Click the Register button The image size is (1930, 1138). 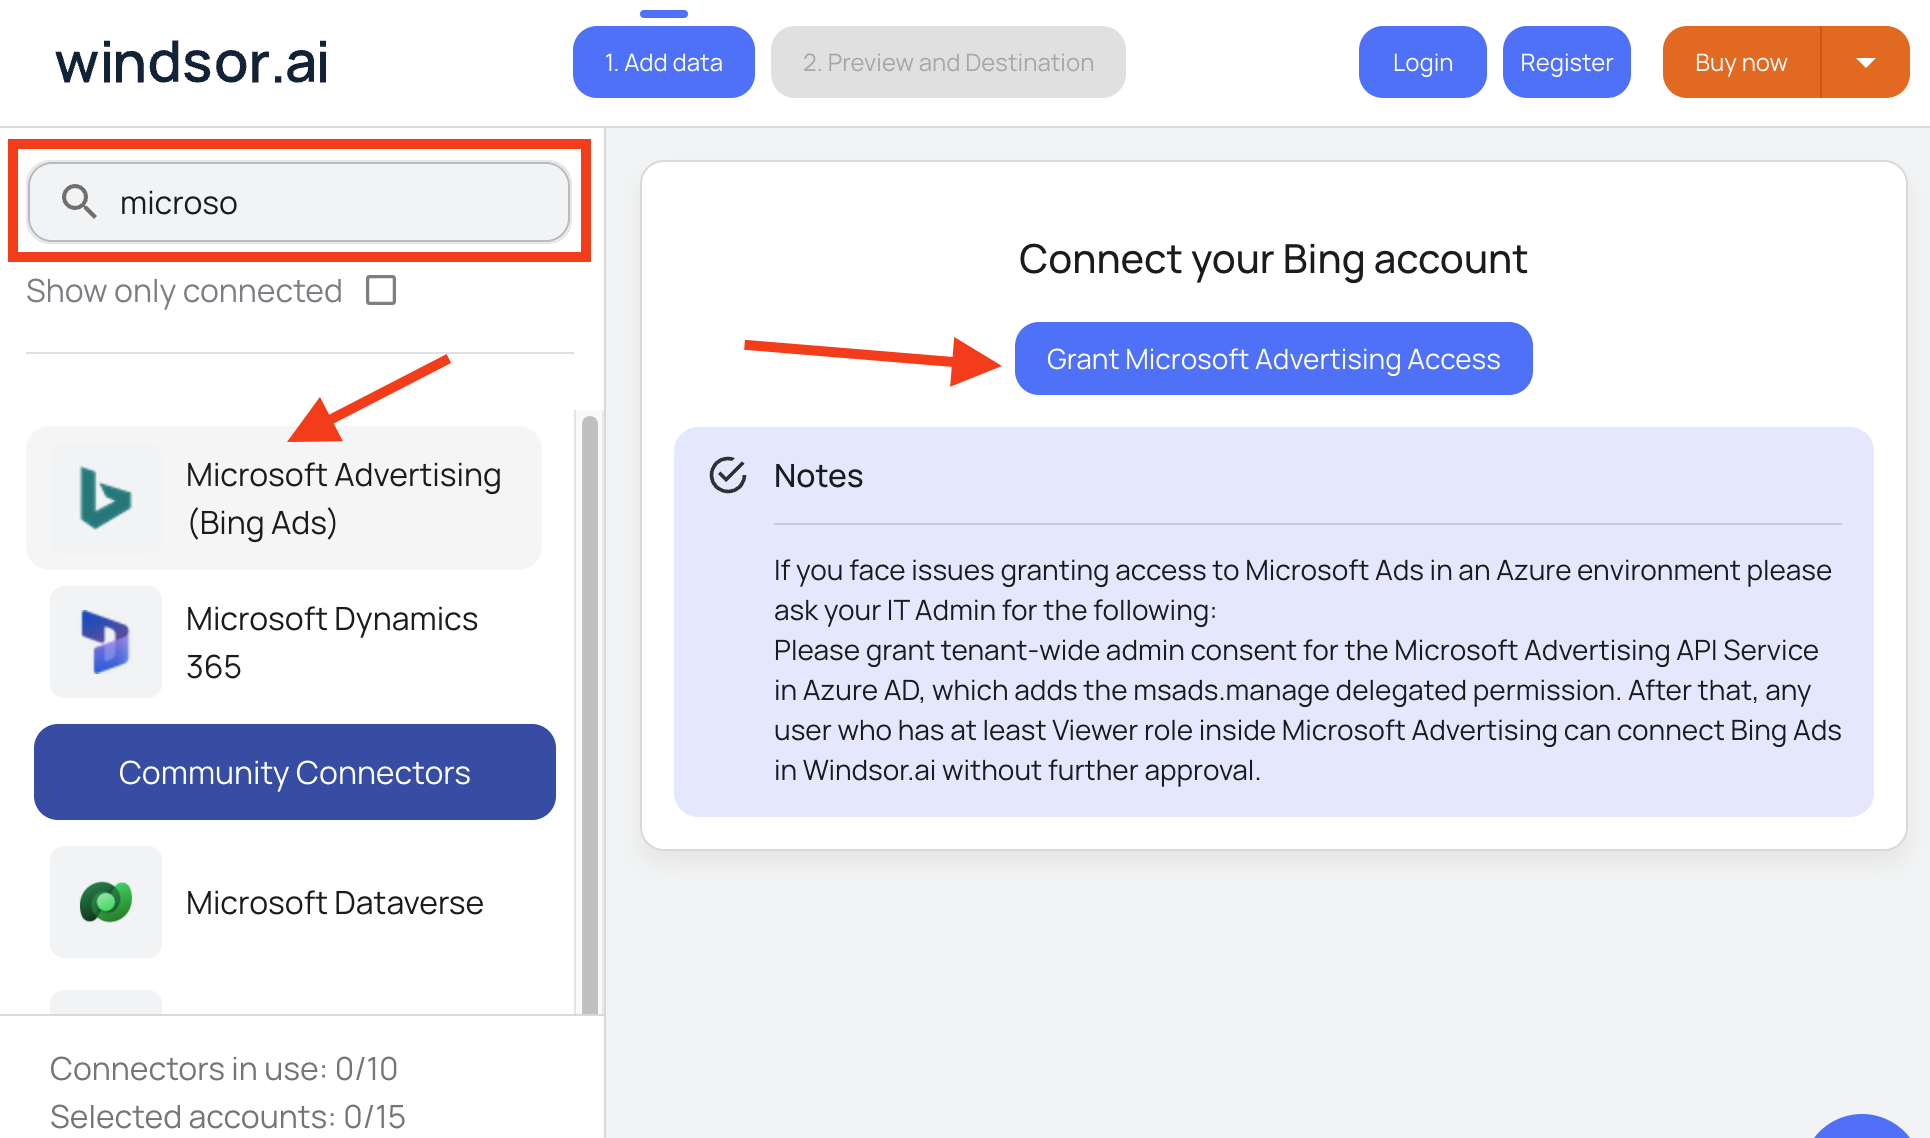(x=1566, y=62)
